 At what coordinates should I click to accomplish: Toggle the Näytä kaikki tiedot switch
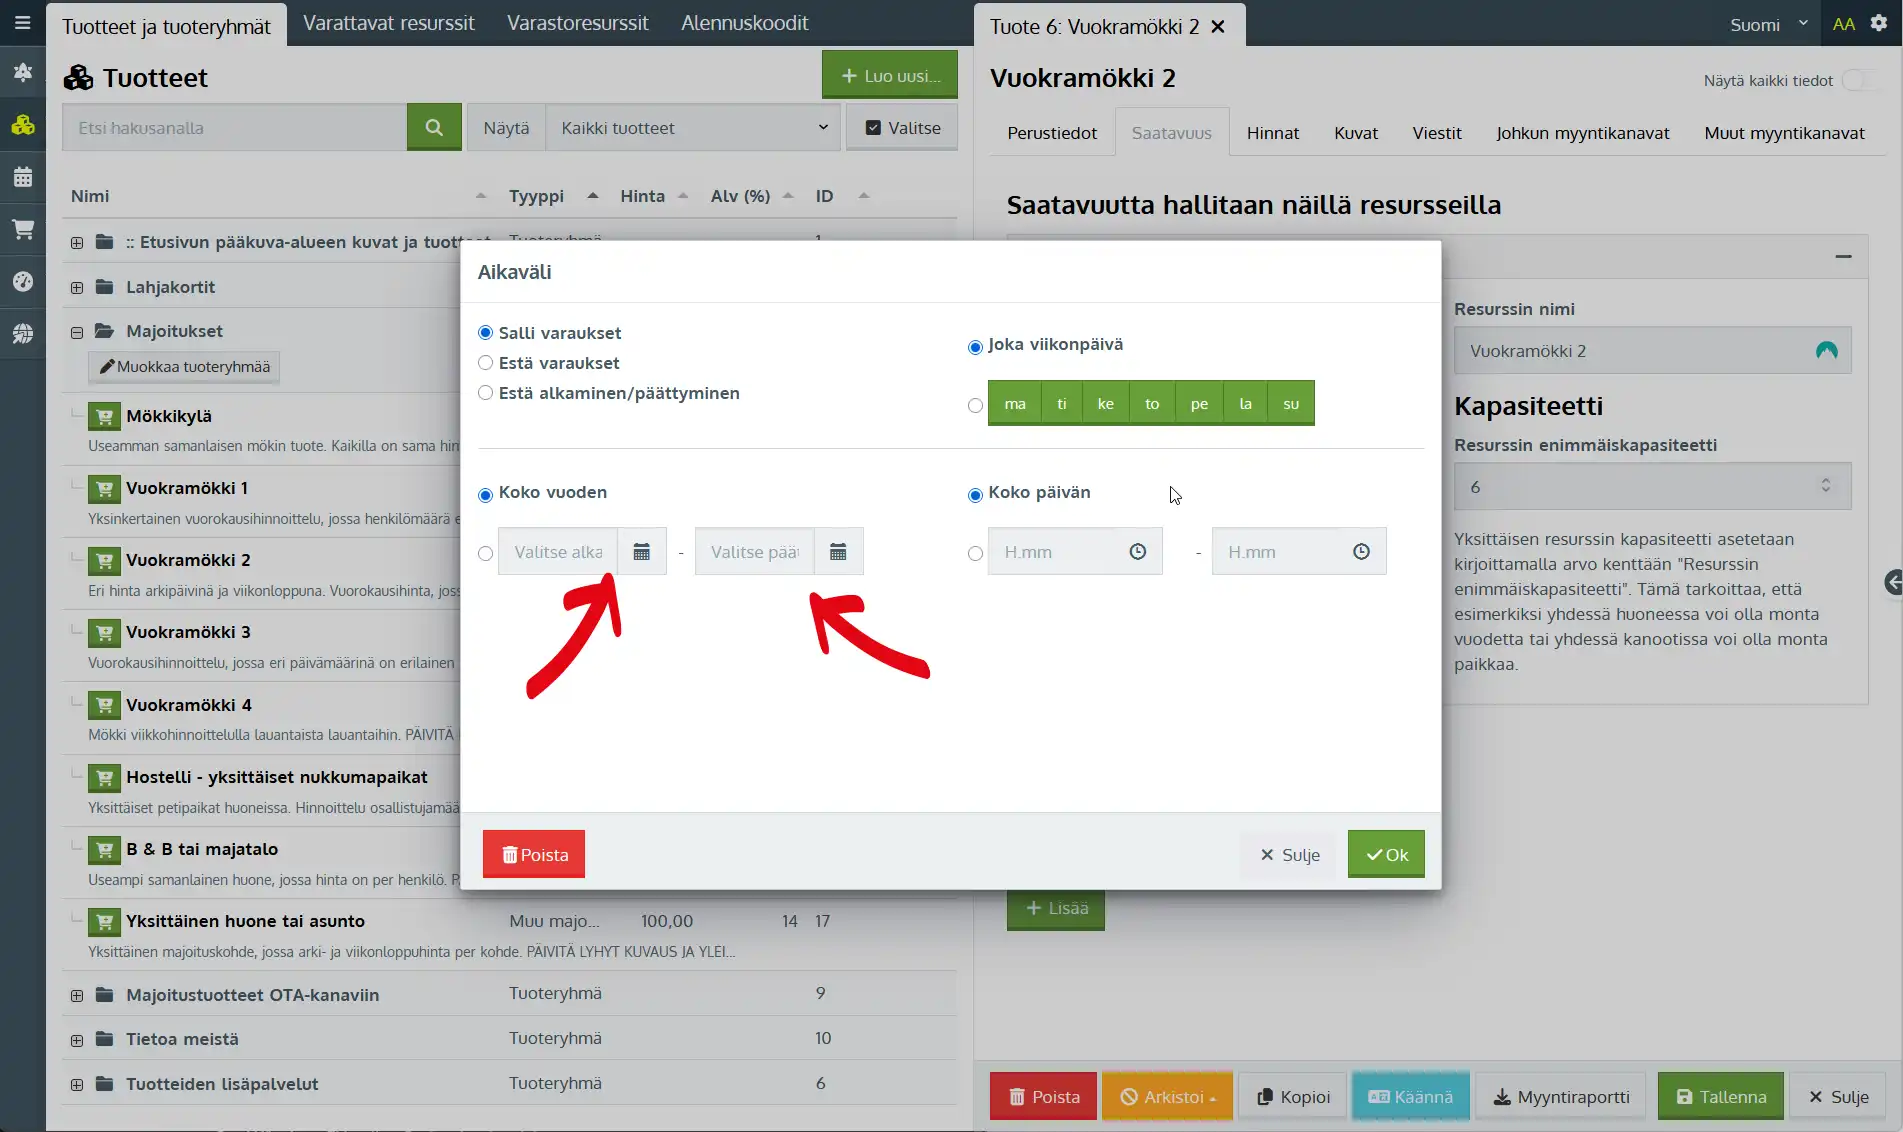(1859, 81)
